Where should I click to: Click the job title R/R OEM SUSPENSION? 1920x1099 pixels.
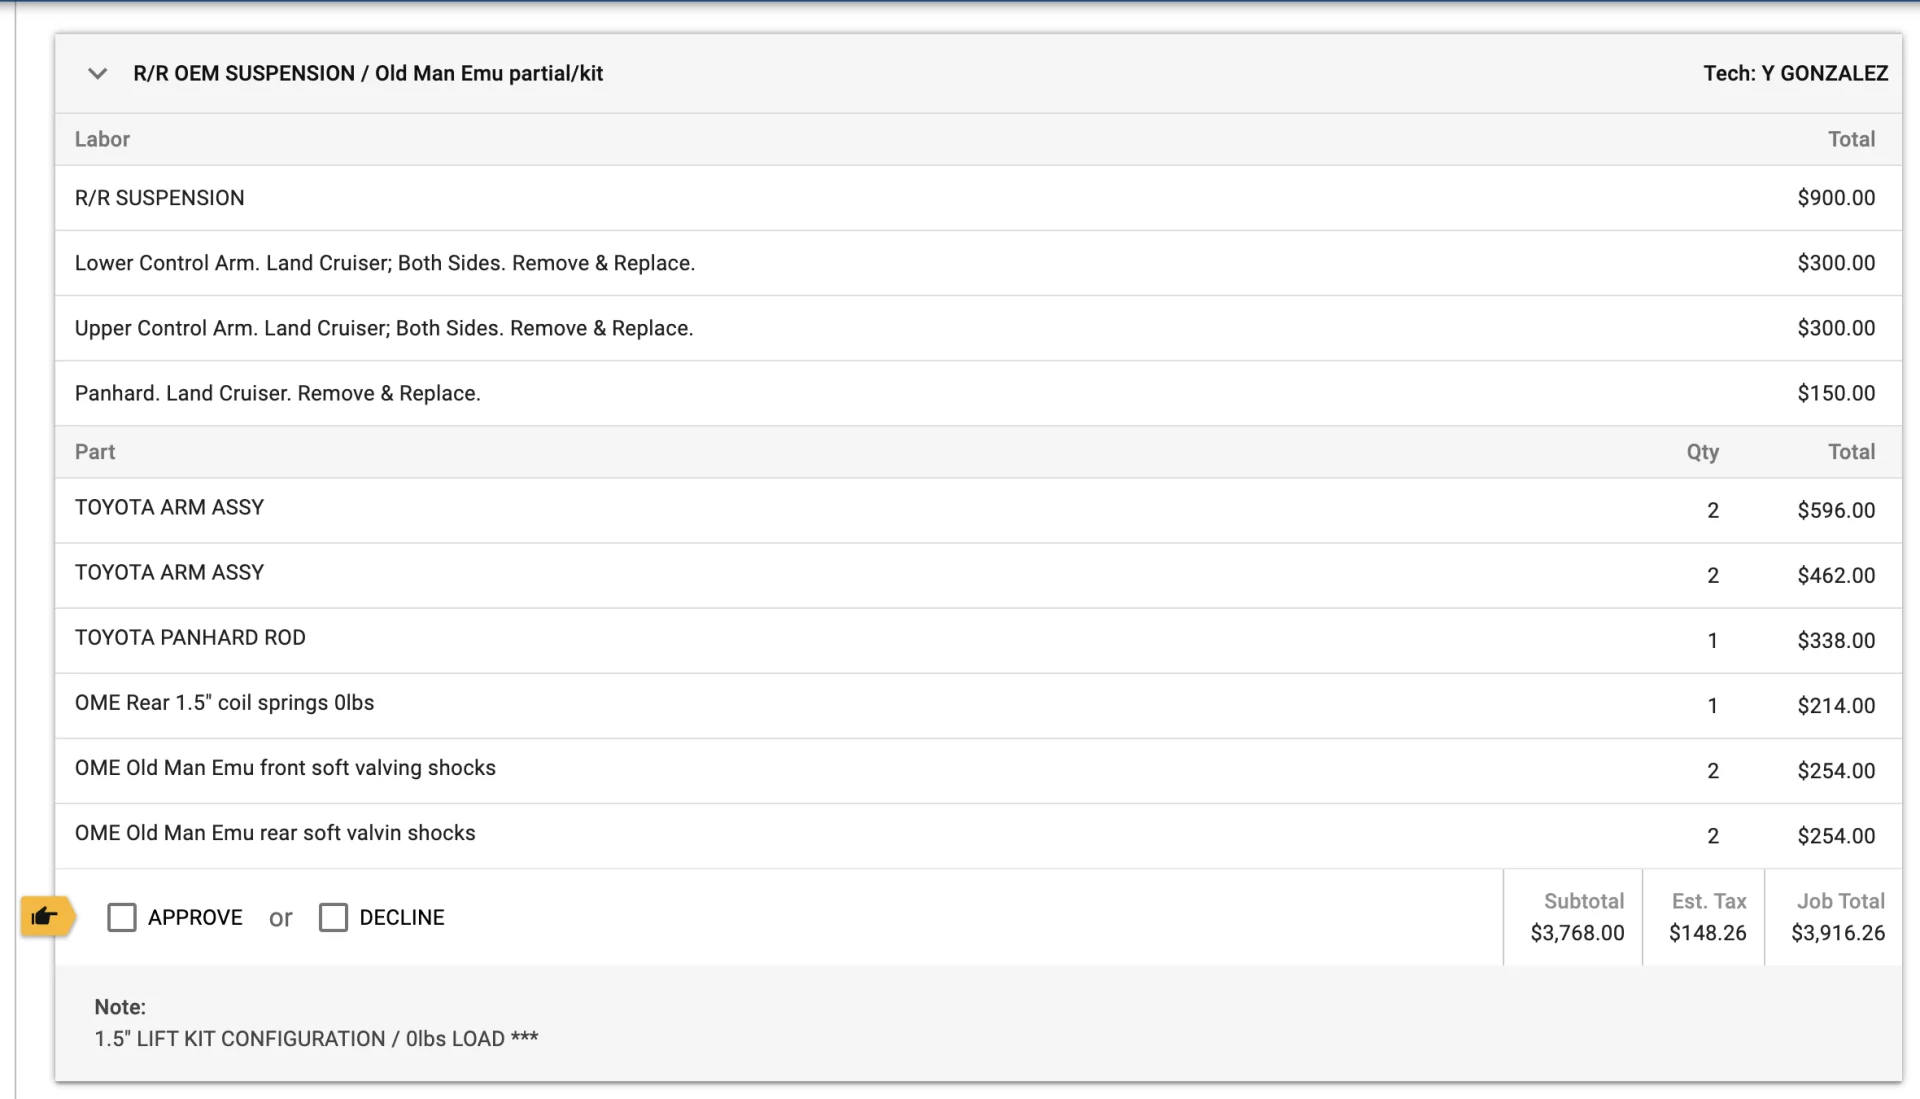[367, 73]
